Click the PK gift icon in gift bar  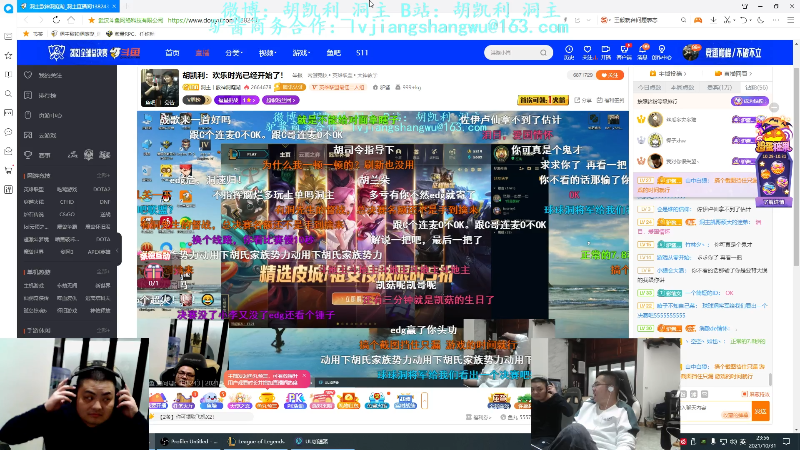click(294, 401)
